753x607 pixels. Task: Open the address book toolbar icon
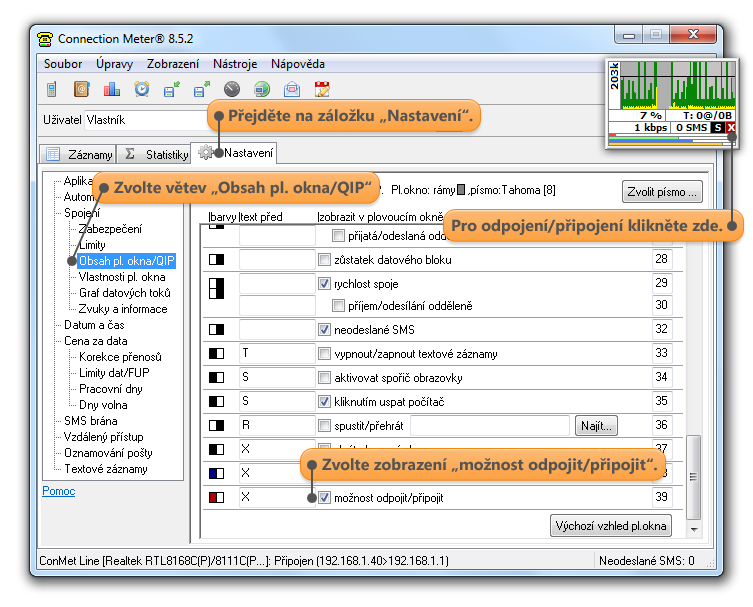82,89
